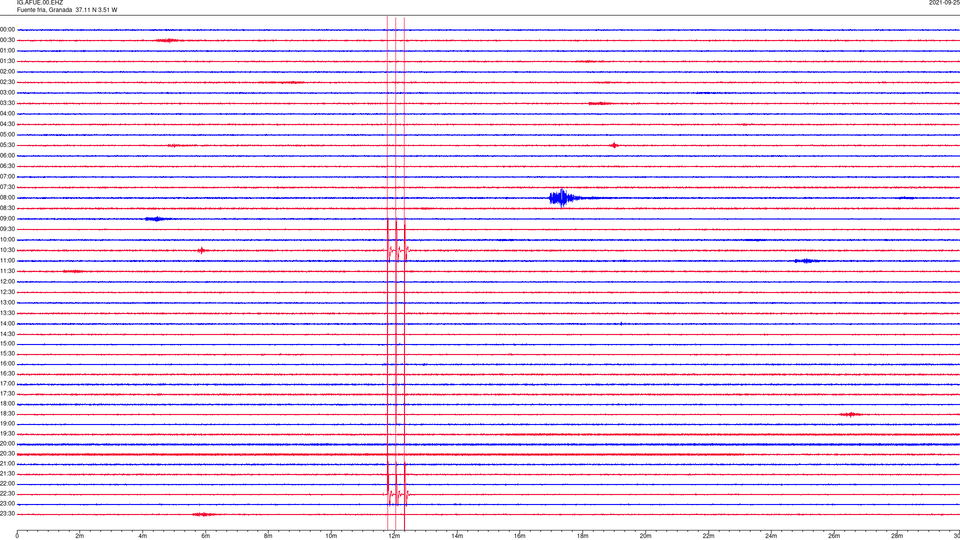Click the red event on the 23:30 trace
Viewport: 960px width, 540px height.
pyautogui.click(x=203, y=514)
